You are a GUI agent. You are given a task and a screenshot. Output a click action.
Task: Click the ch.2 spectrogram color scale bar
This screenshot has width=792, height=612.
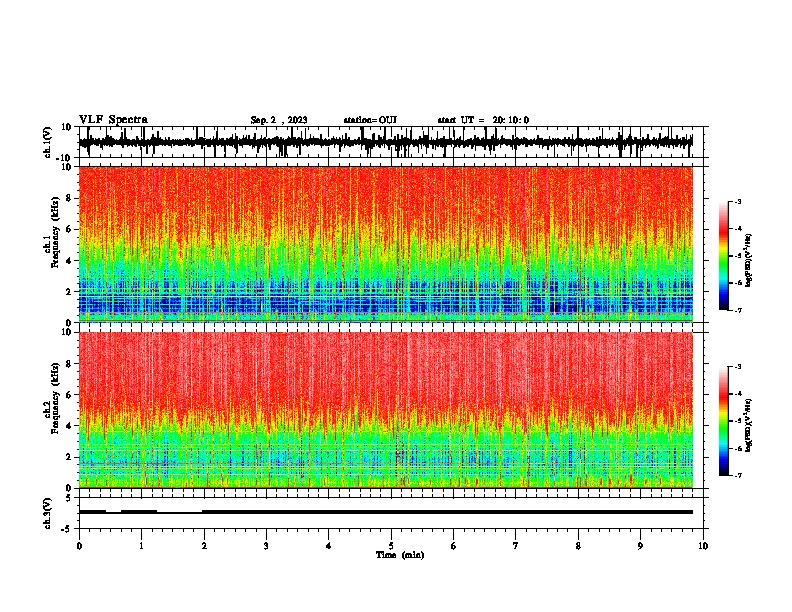coord(723,421)
